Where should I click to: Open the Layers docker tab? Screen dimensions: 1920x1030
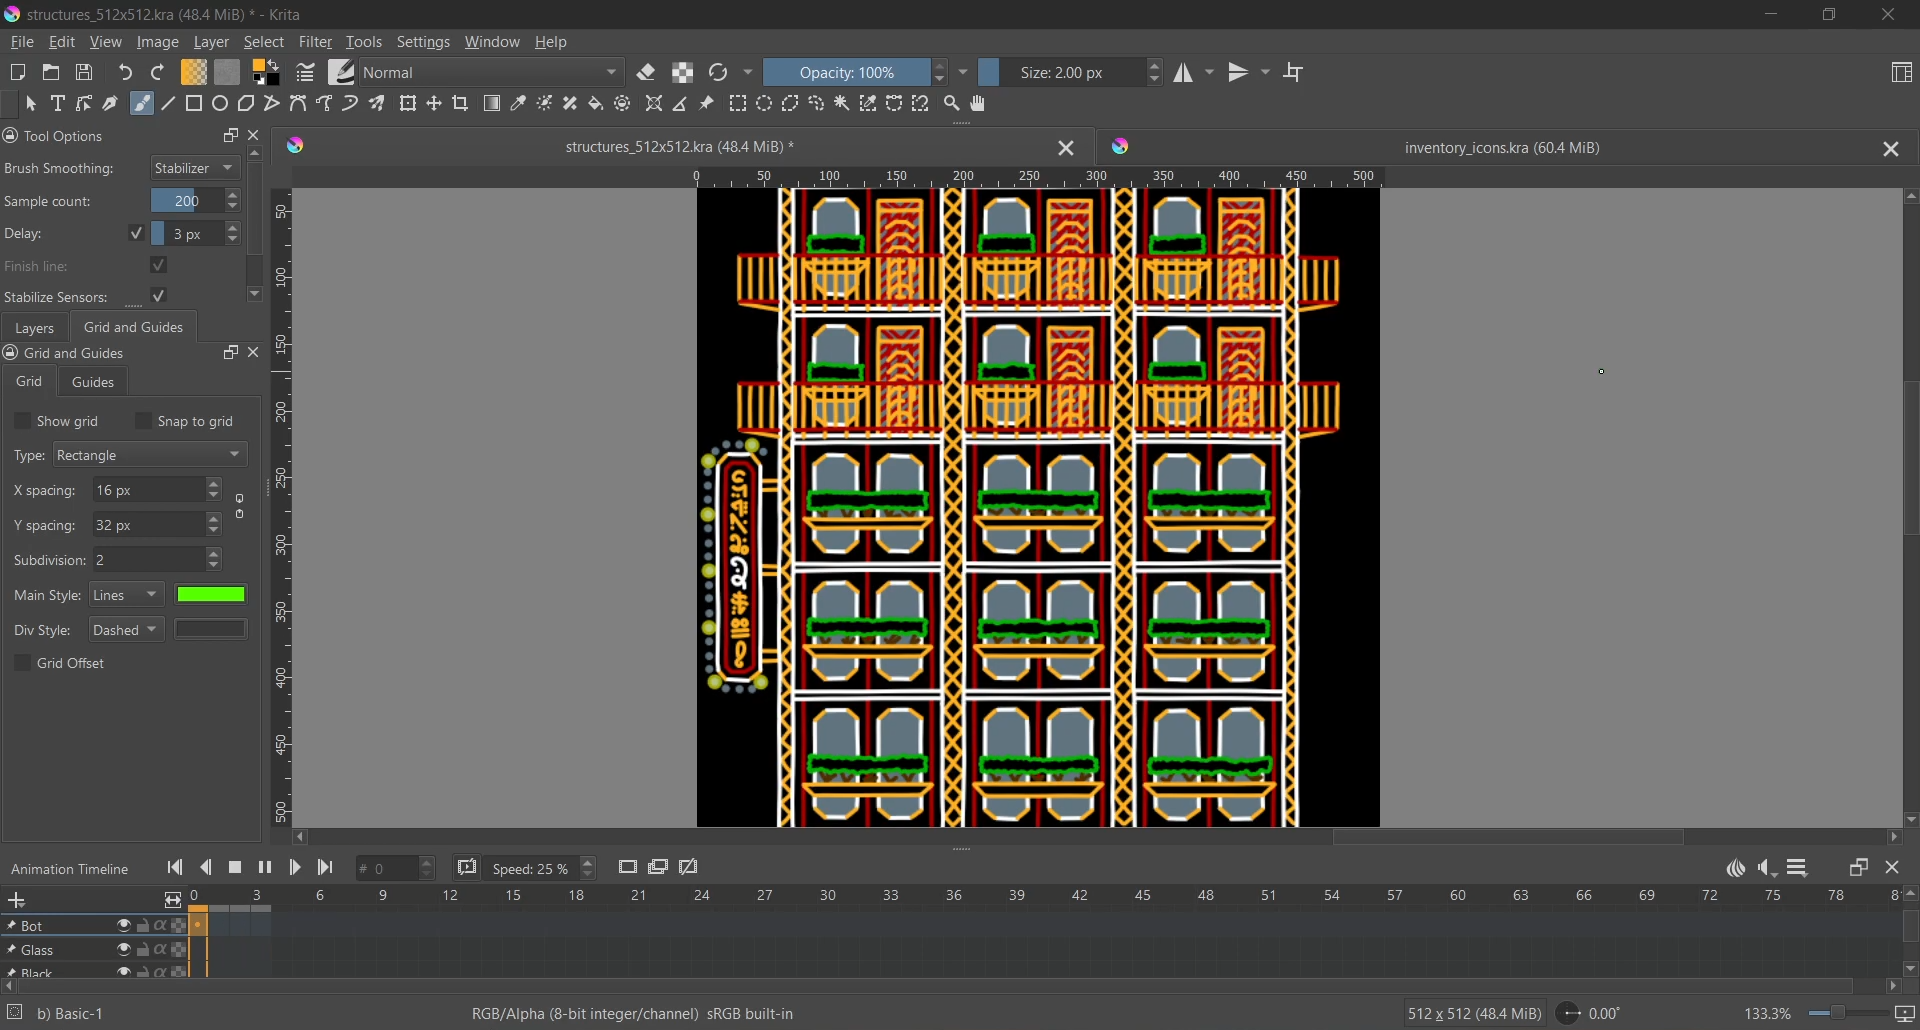tap(35, 329)
